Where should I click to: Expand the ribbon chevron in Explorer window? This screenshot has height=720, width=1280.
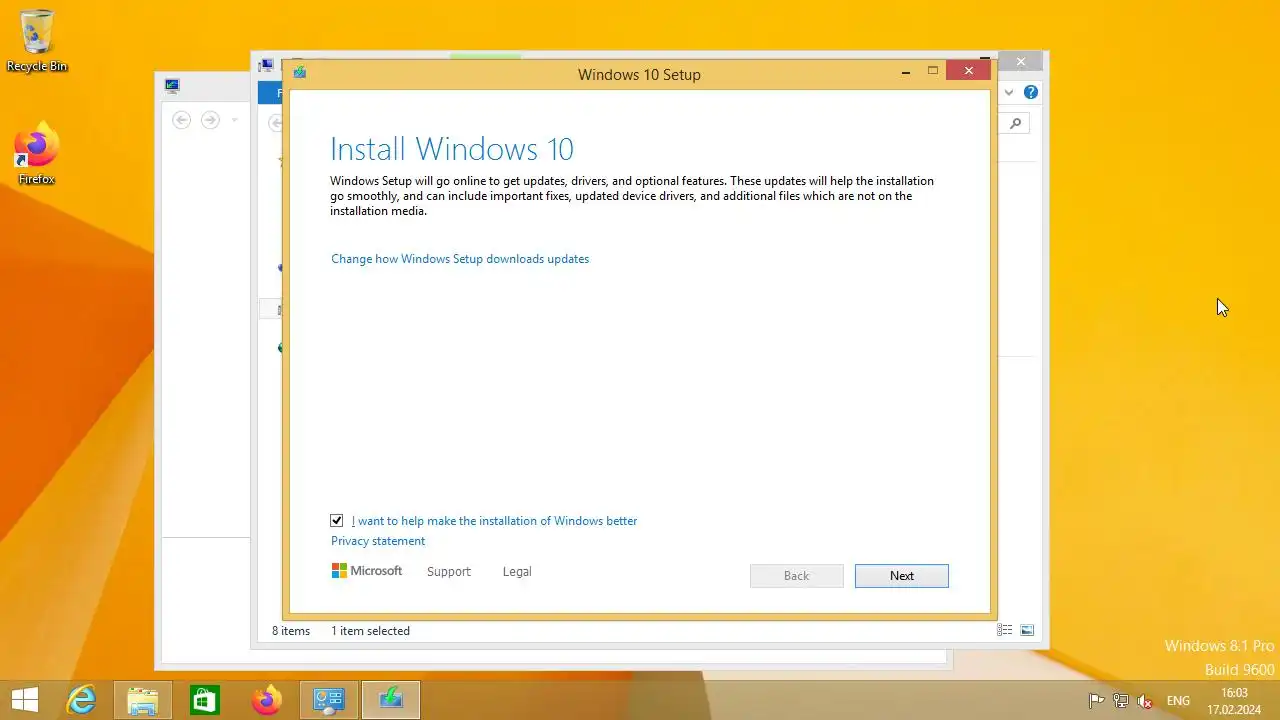1009,92
